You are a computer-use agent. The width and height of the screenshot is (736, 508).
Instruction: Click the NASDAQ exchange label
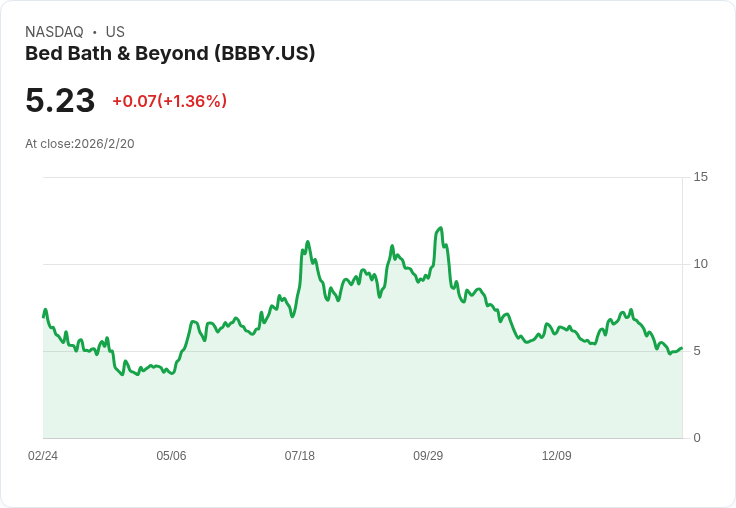tap(54, 32)
